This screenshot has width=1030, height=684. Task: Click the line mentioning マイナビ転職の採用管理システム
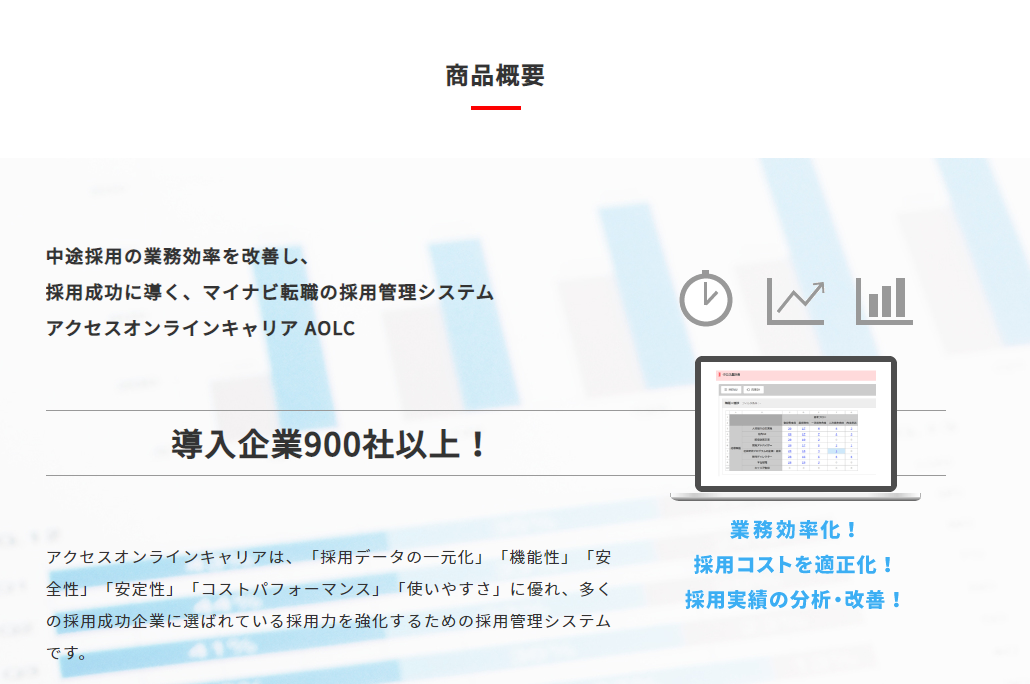[x=270, y=292]
